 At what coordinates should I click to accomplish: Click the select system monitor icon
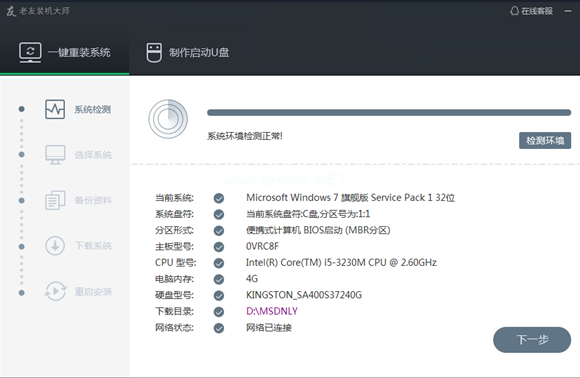point(55,155)
